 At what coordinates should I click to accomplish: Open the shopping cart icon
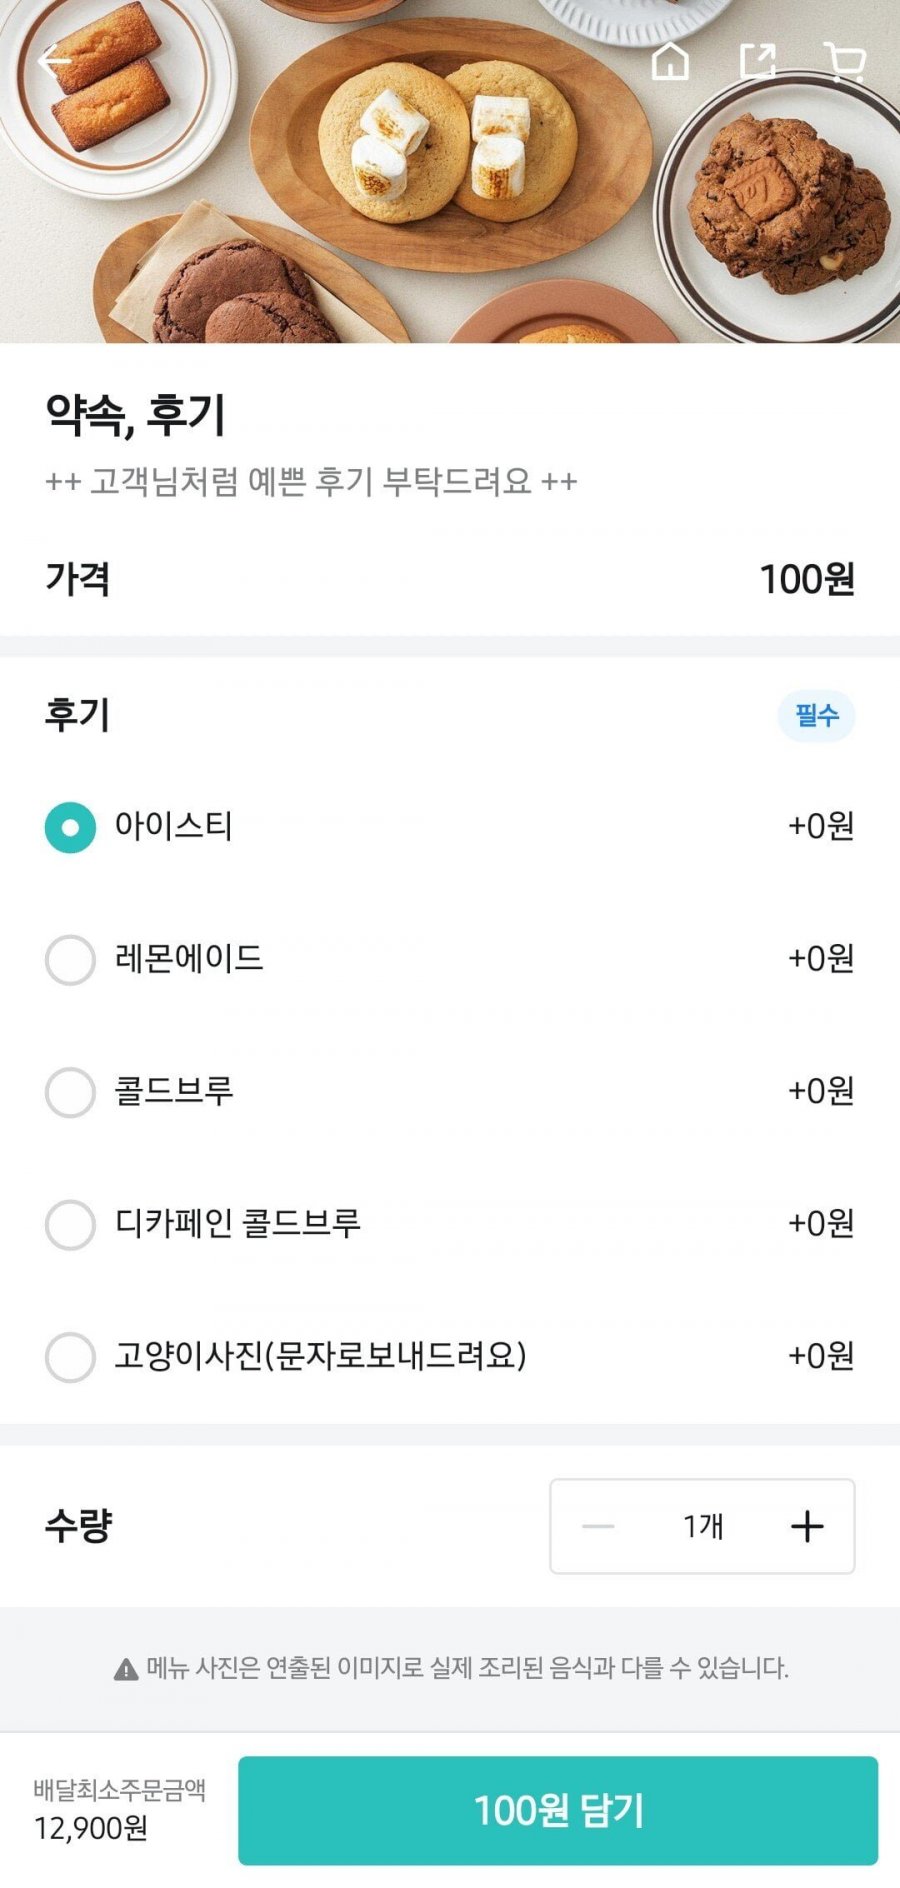click(x=845, y=61)
